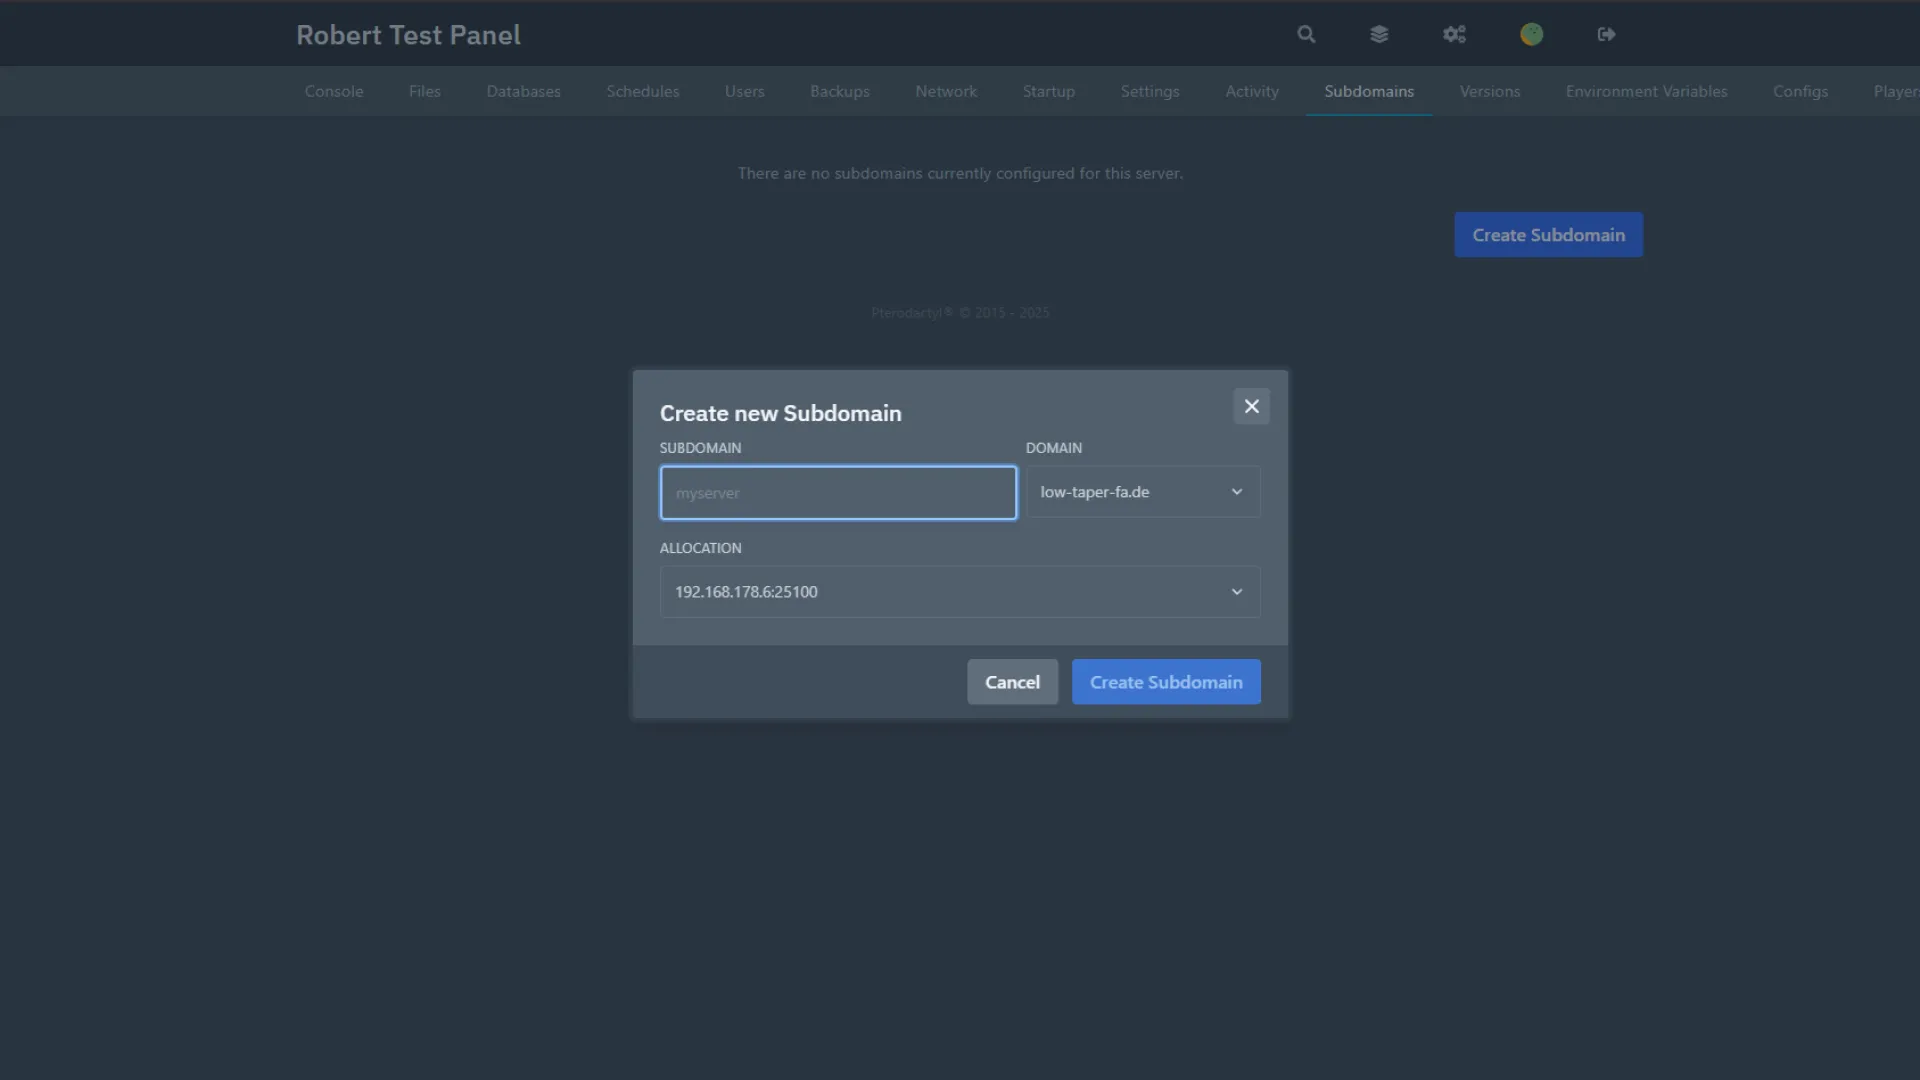This screenshot has height=1080, width=1920.
Task: Click the user avatar icon
Action: tap(1532, 34)
